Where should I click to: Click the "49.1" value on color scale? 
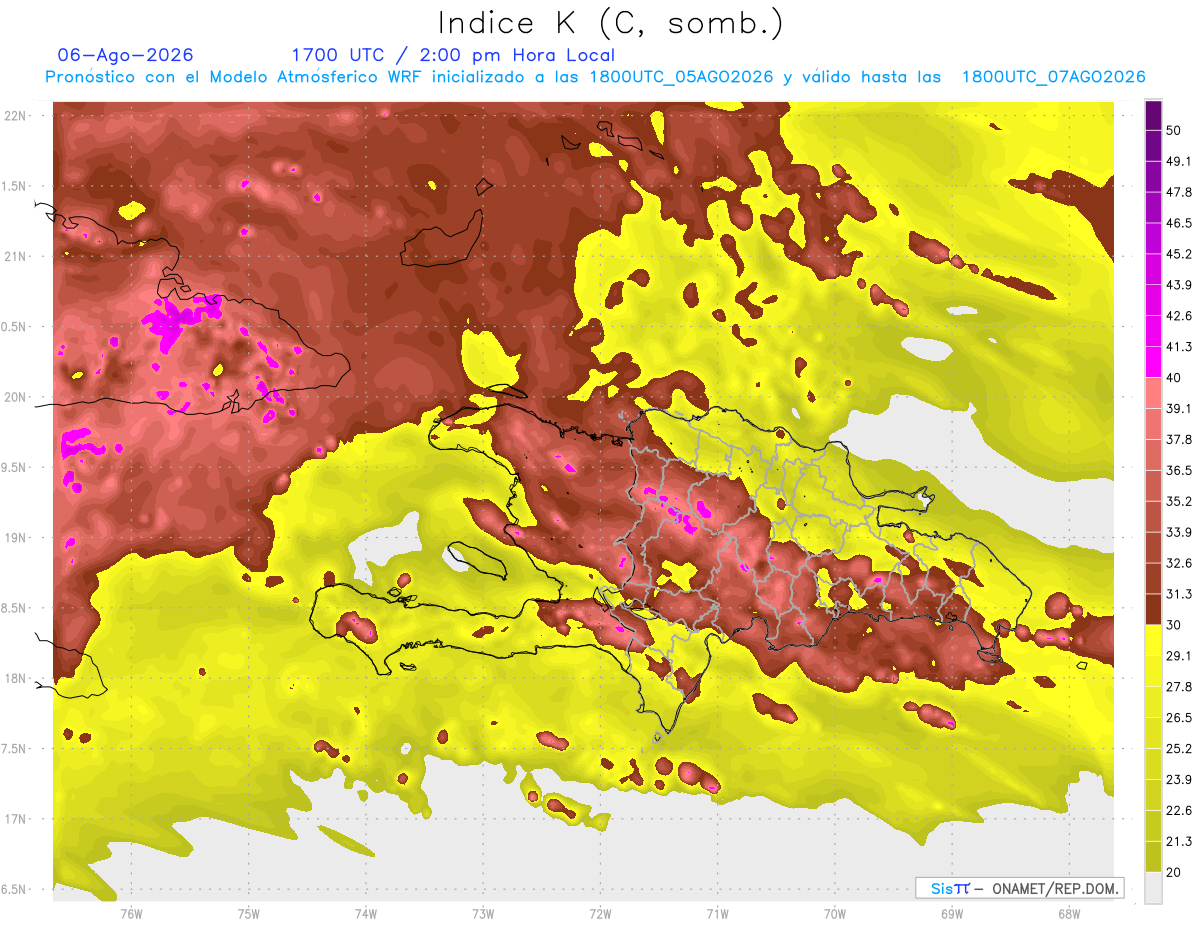1178,161
